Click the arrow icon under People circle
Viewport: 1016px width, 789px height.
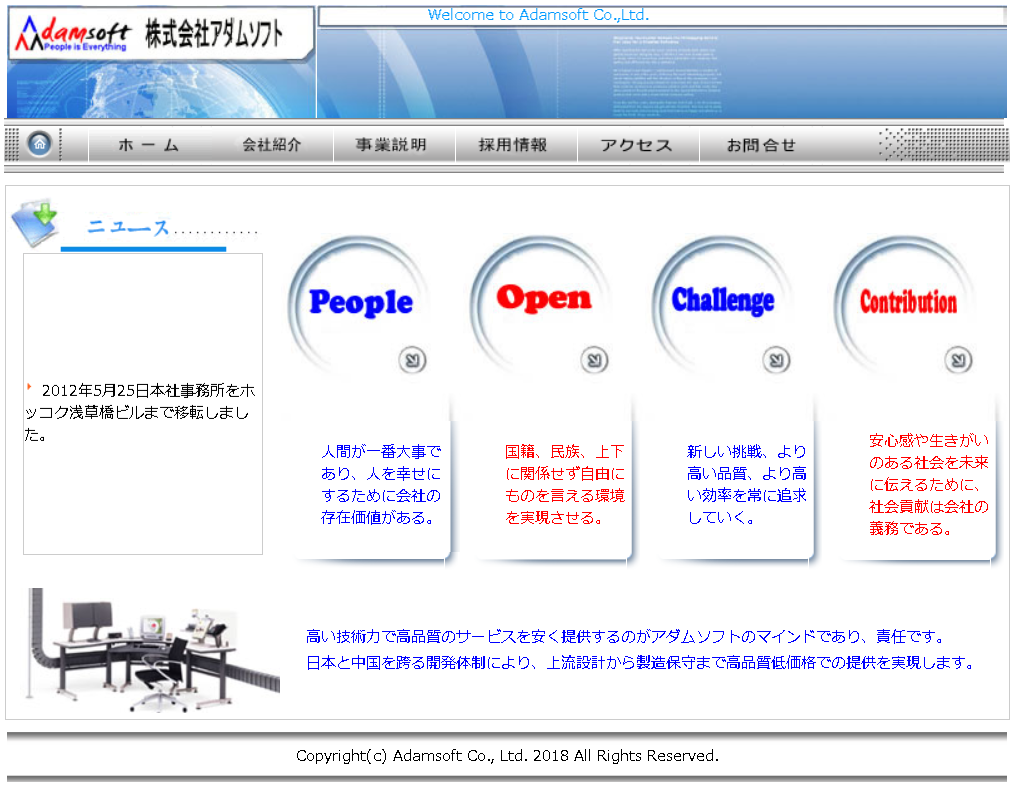coord(412,360)
